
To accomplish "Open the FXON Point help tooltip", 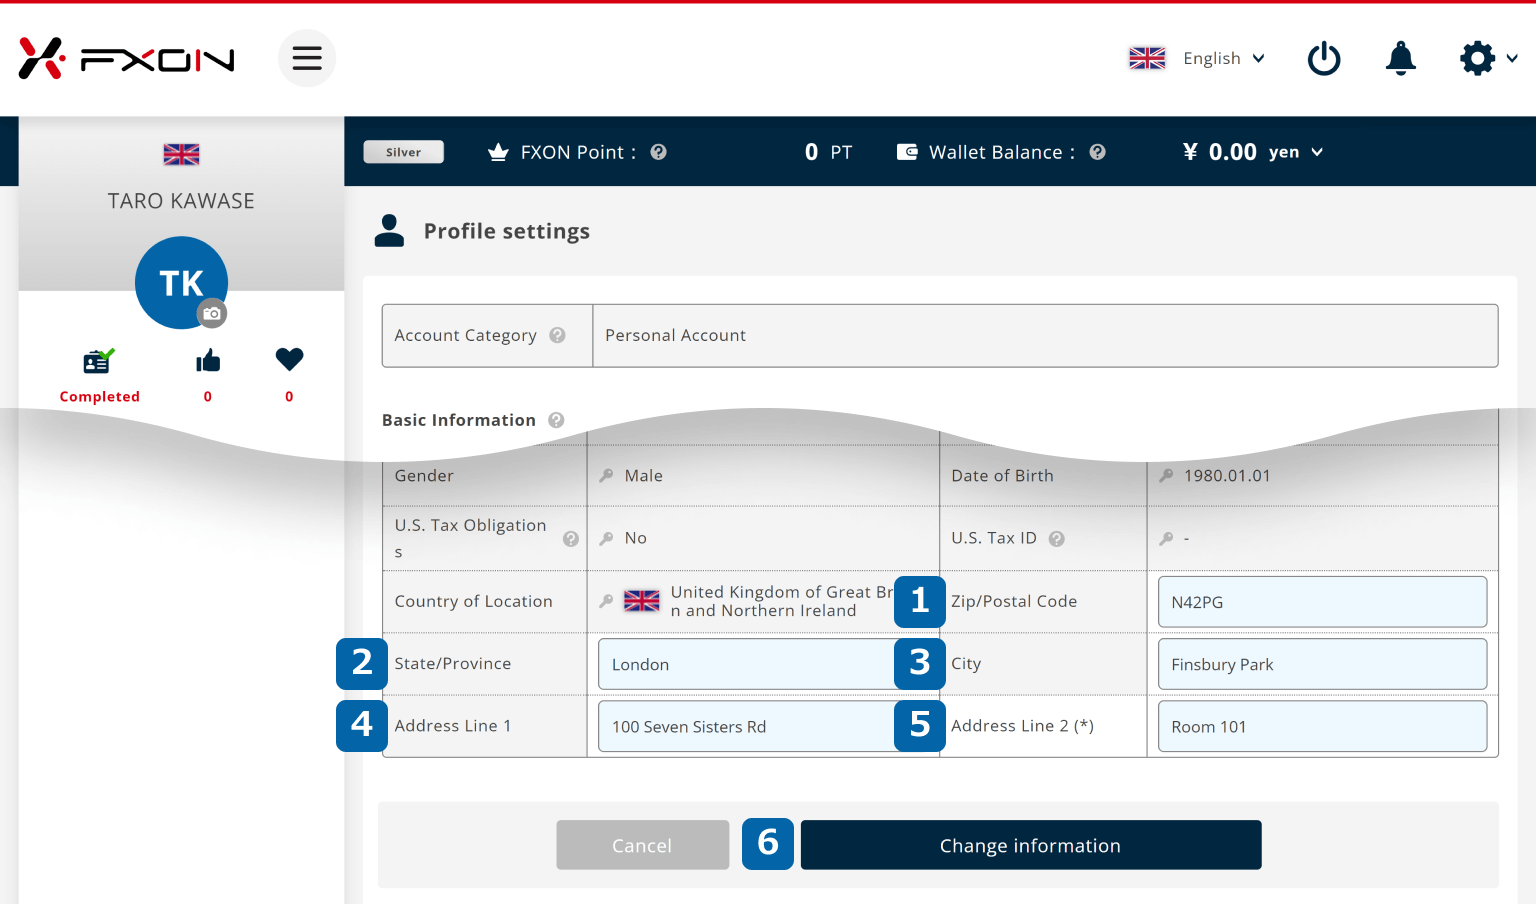I will pos(658,152).
